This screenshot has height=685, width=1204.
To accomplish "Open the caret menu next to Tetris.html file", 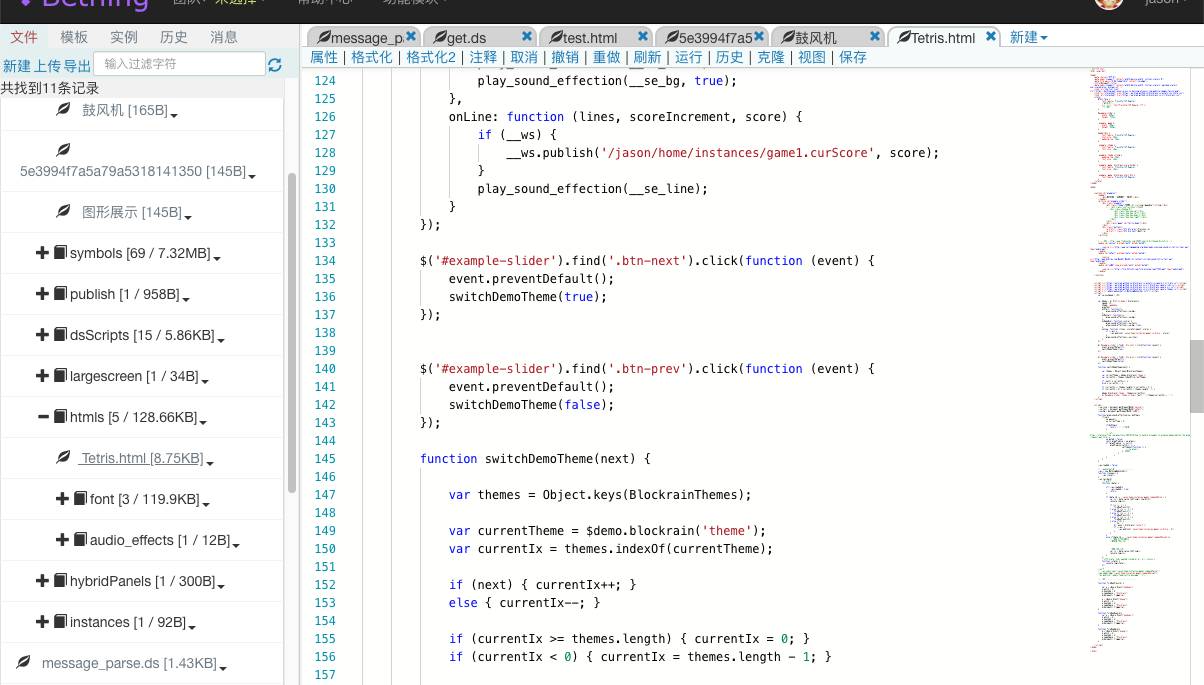I will (x=210, y=462).
